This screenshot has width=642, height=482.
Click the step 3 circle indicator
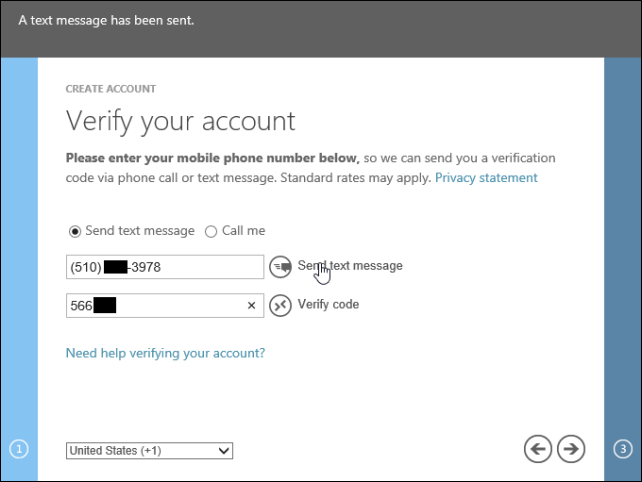623,449
